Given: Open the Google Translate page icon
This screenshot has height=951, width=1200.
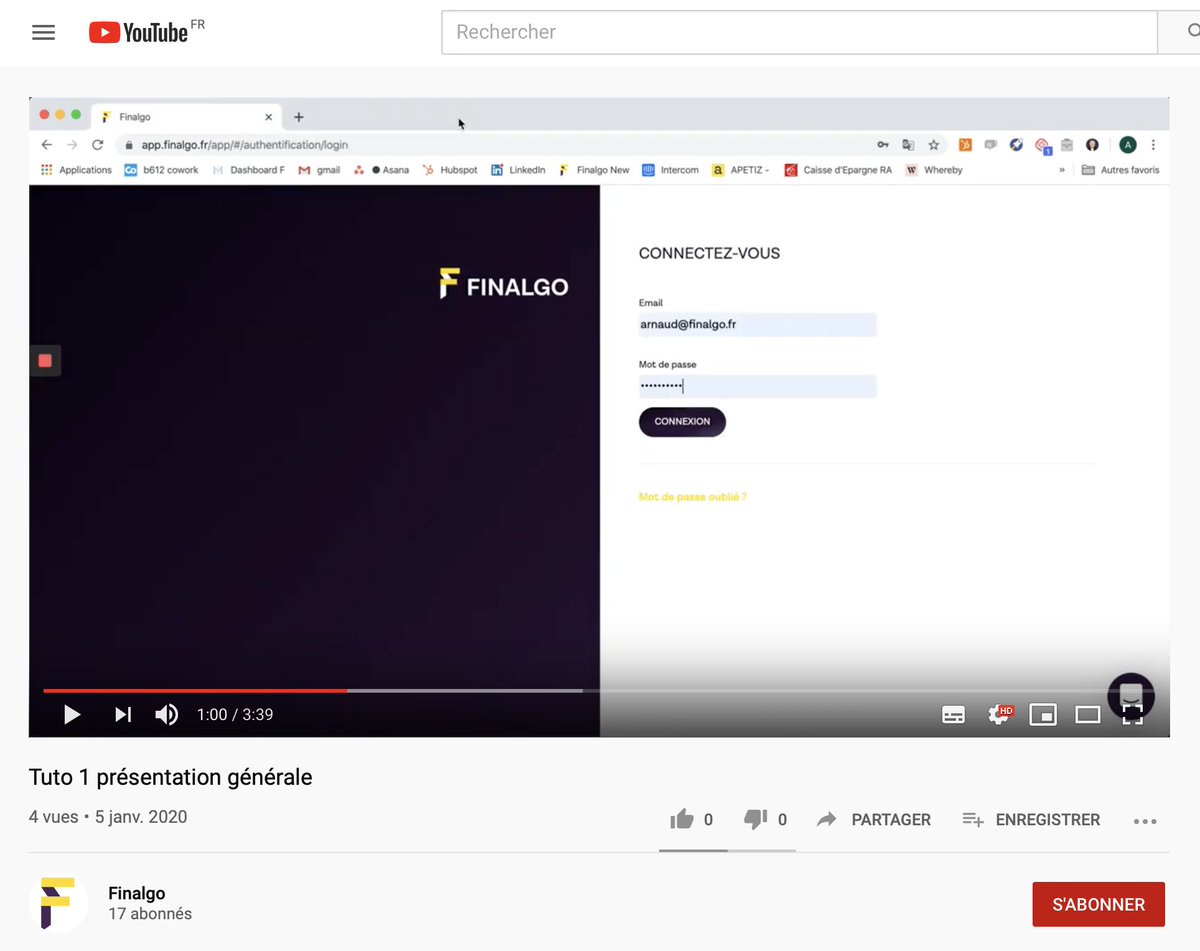Looking at the screenshot, I should point(908,145).
